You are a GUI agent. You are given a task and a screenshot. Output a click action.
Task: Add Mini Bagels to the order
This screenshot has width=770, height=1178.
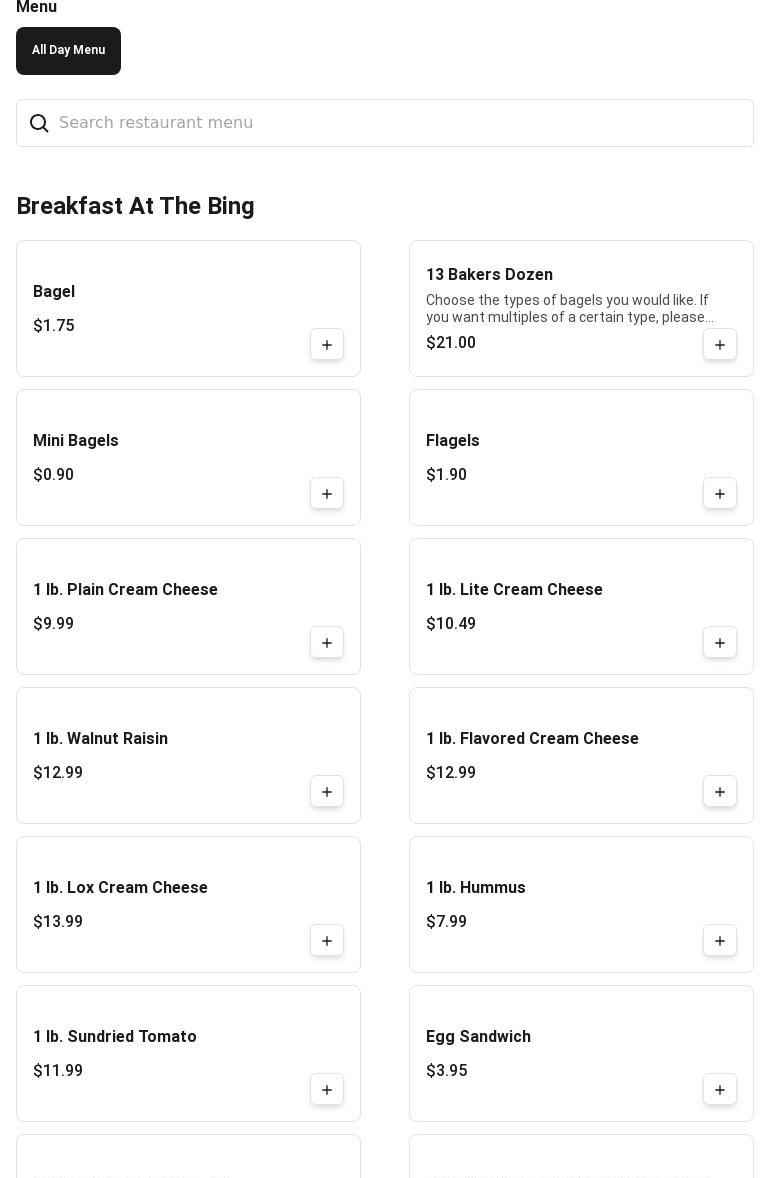coord(327,494)
